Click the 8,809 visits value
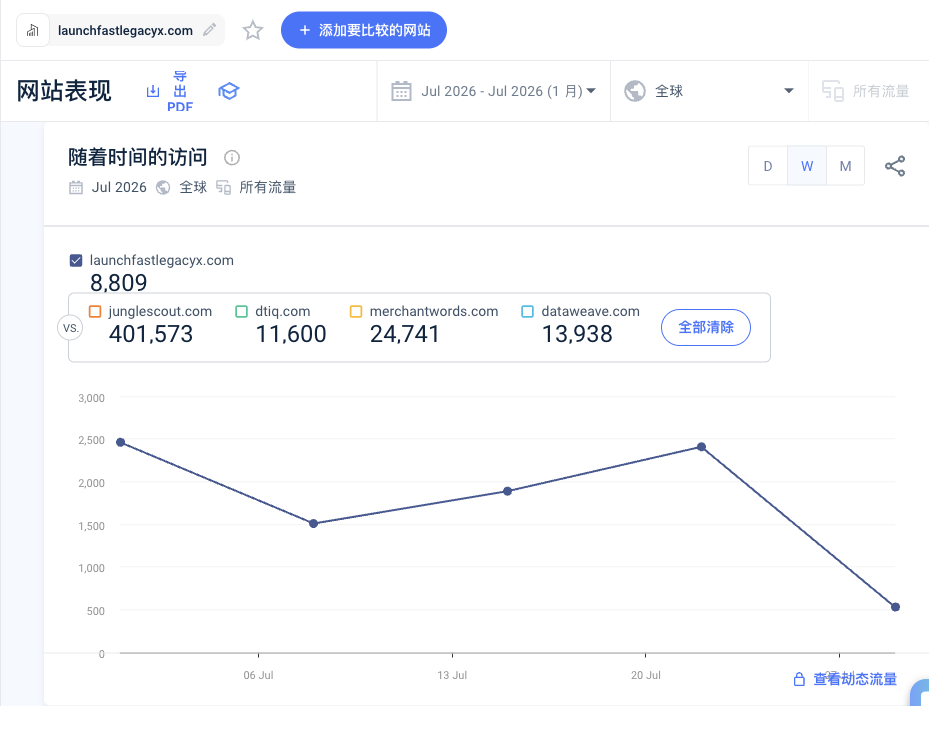The width and height of the screenshot is (929, 742). click(118, 283)
